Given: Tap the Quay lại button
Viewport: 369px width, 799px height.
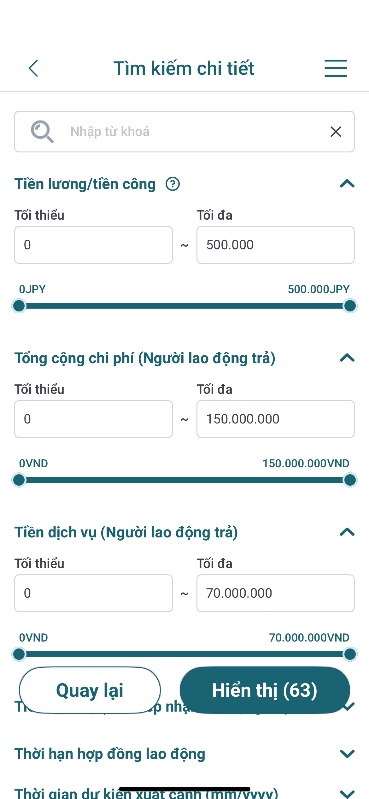Looking at the screenshot, I should 90,690.
